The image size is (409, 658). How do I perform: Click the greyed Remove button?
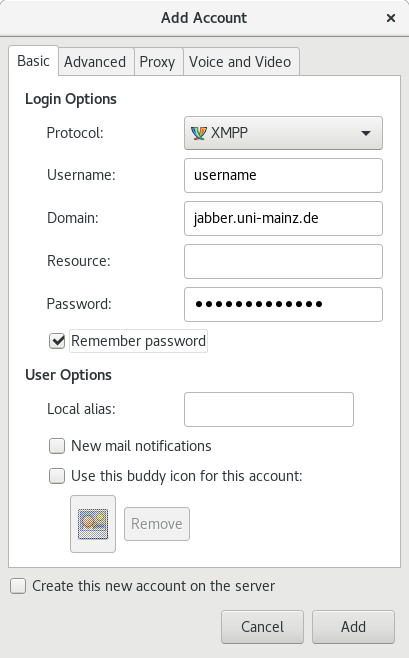click(x=157, y=524)
